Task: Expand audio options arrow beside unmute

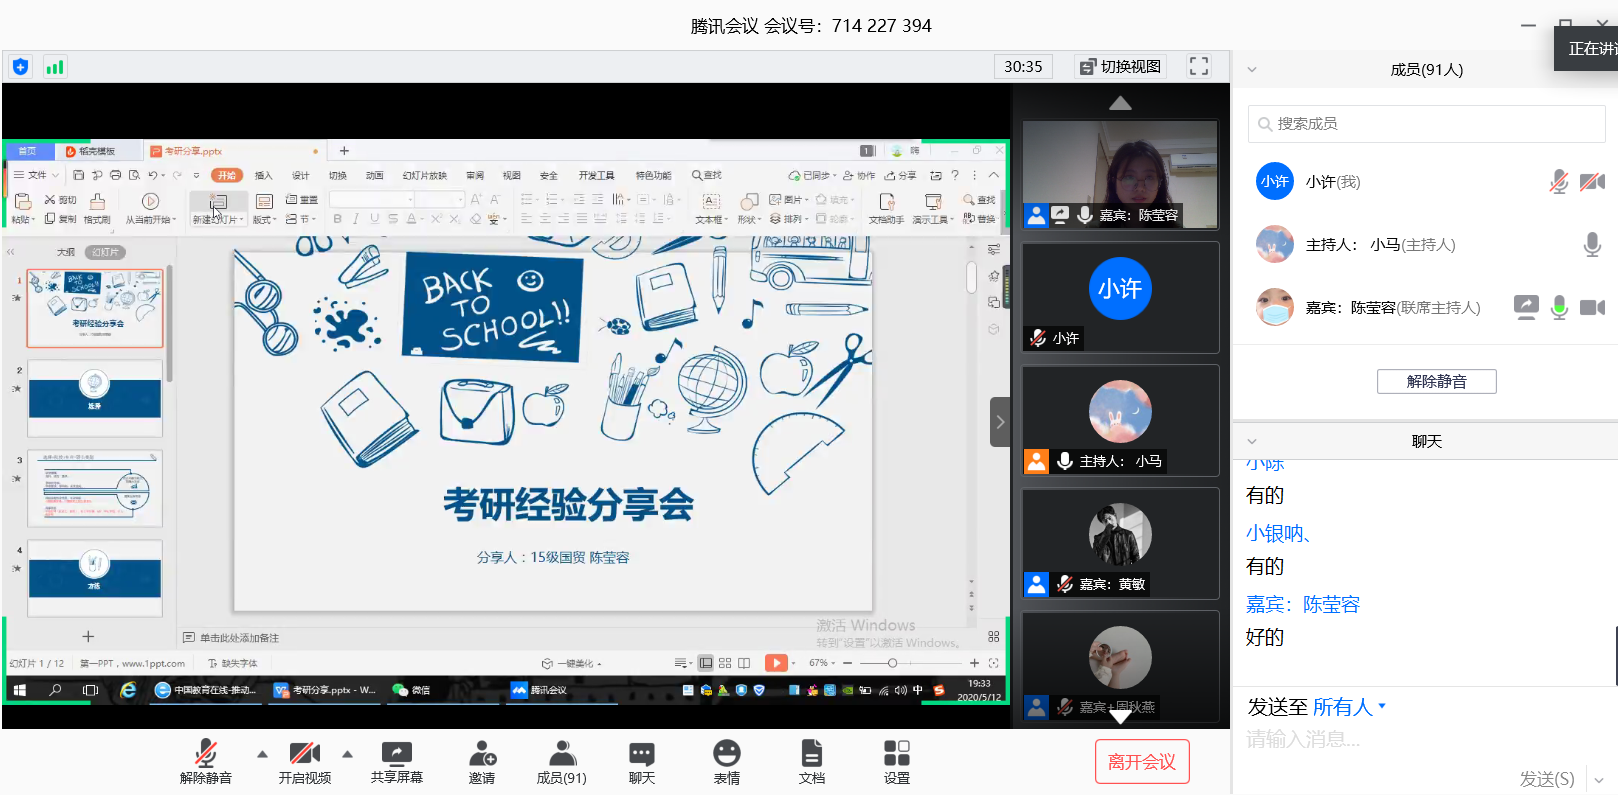Action: [262, 754]
